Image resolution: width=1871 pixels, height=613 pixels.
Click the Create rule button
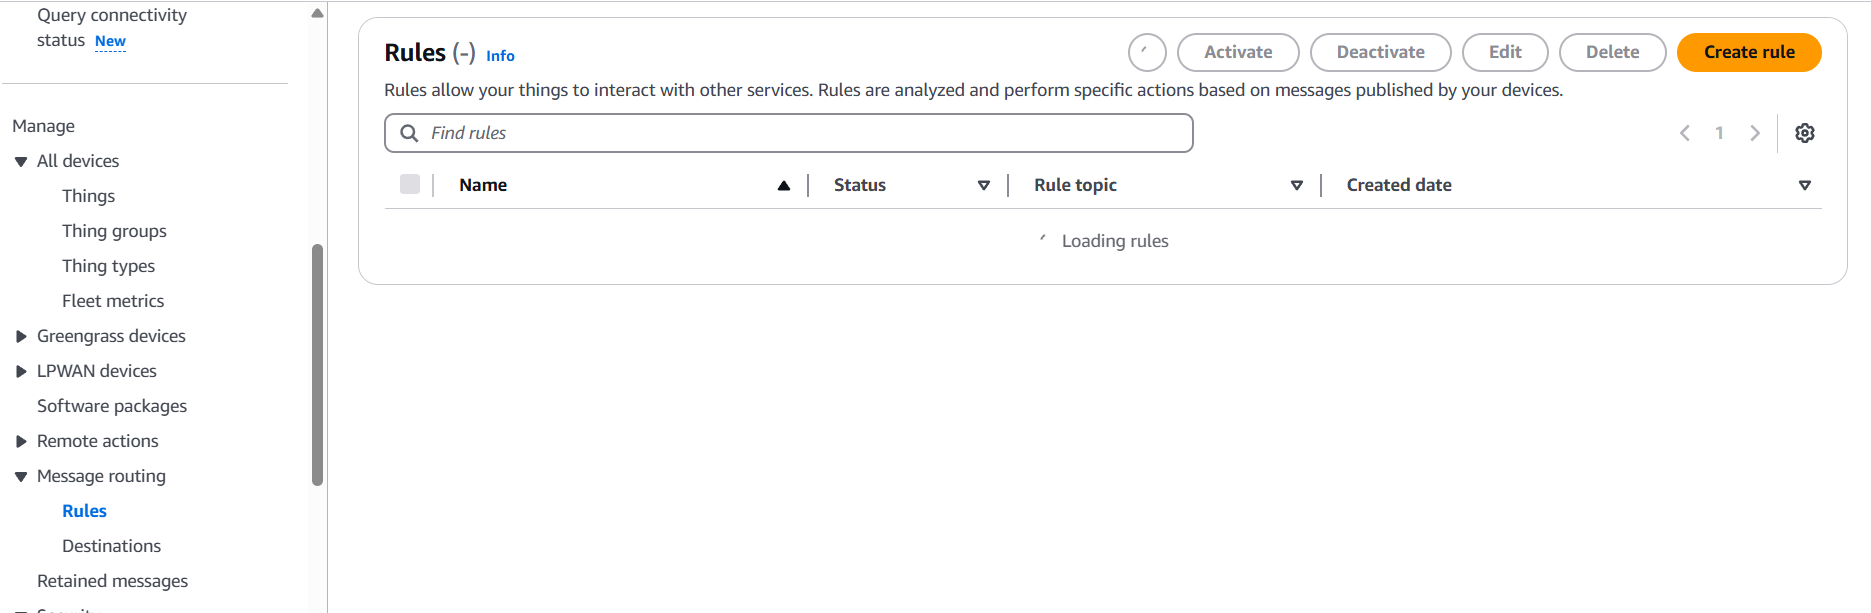(1749, 52)
